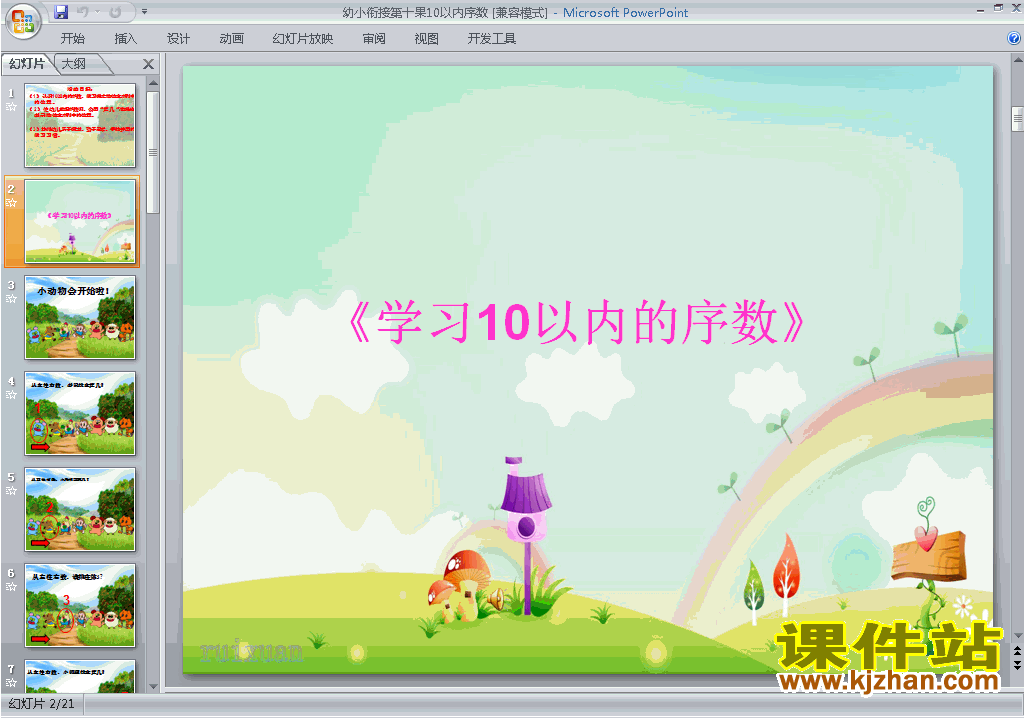Close the PowerPoint window
1024x718 pixels.
click(x=1016, y=8)
